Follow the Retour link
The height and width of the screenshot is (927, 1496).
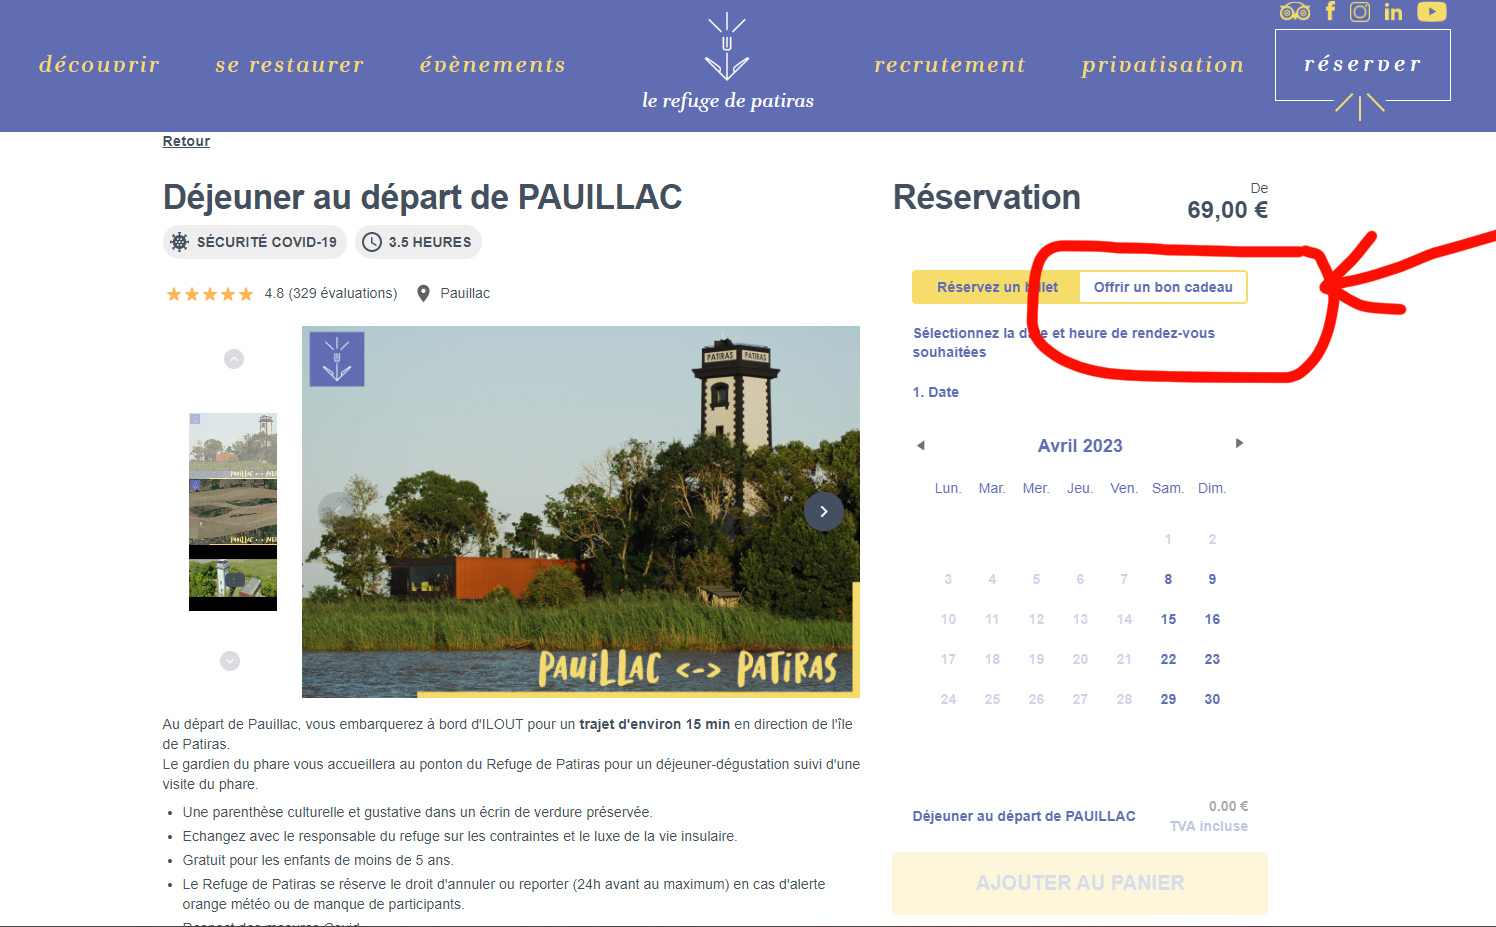tap(186, 141)
